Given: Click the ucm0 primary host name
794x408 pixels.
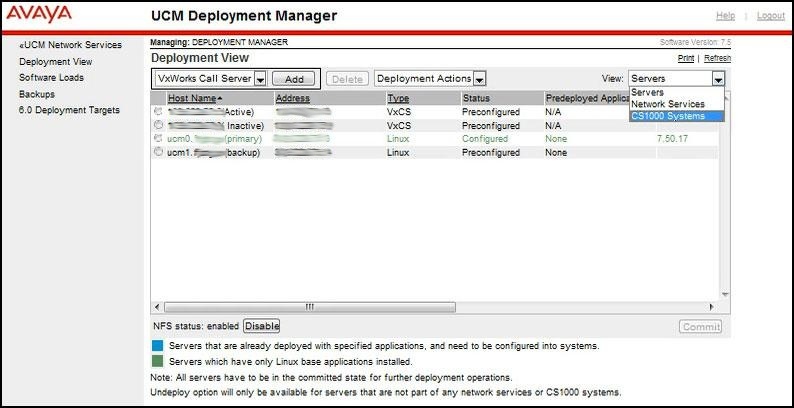Looking at the screenshot, I should (x=215, y=139).
